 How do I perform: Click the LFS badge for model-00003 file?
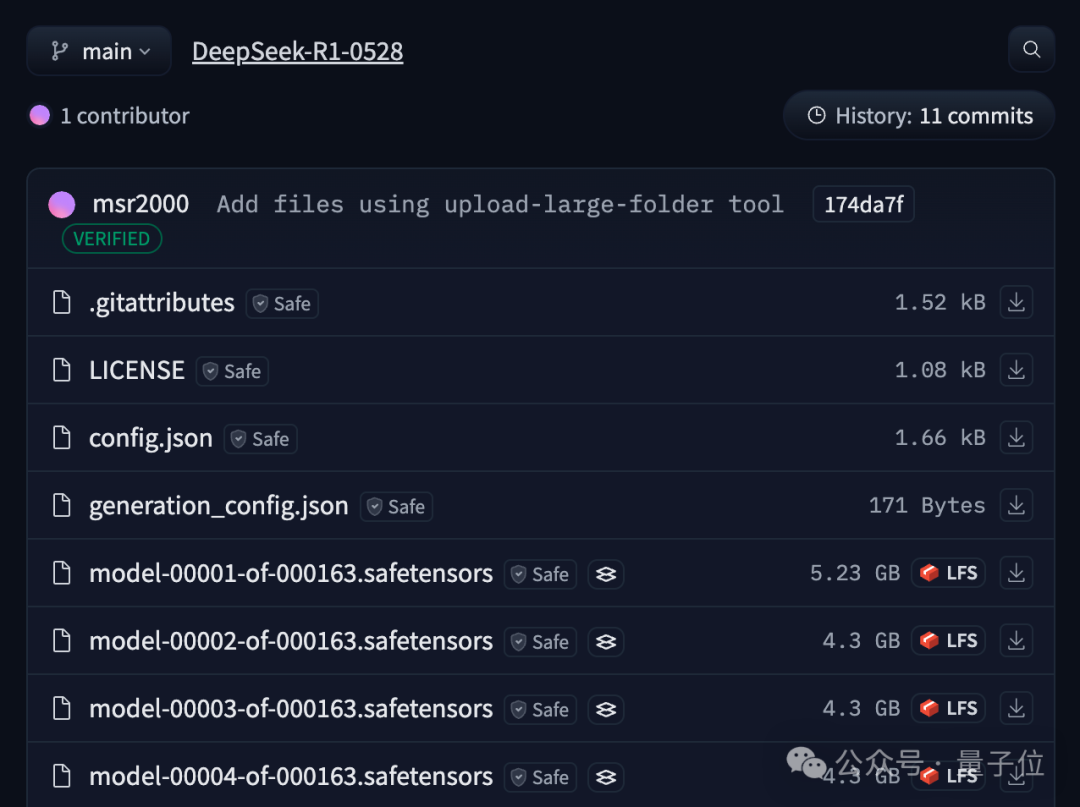(948, 708)
